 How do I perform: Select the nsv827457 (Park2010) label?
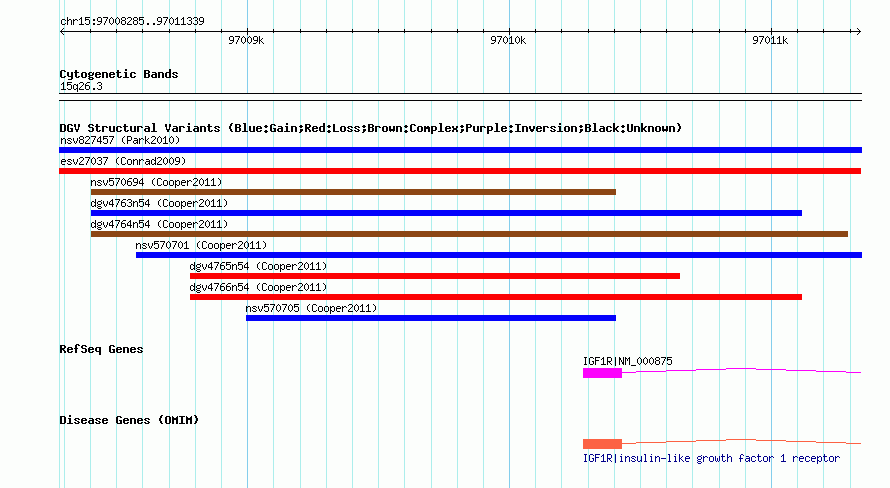coord(120,140)
